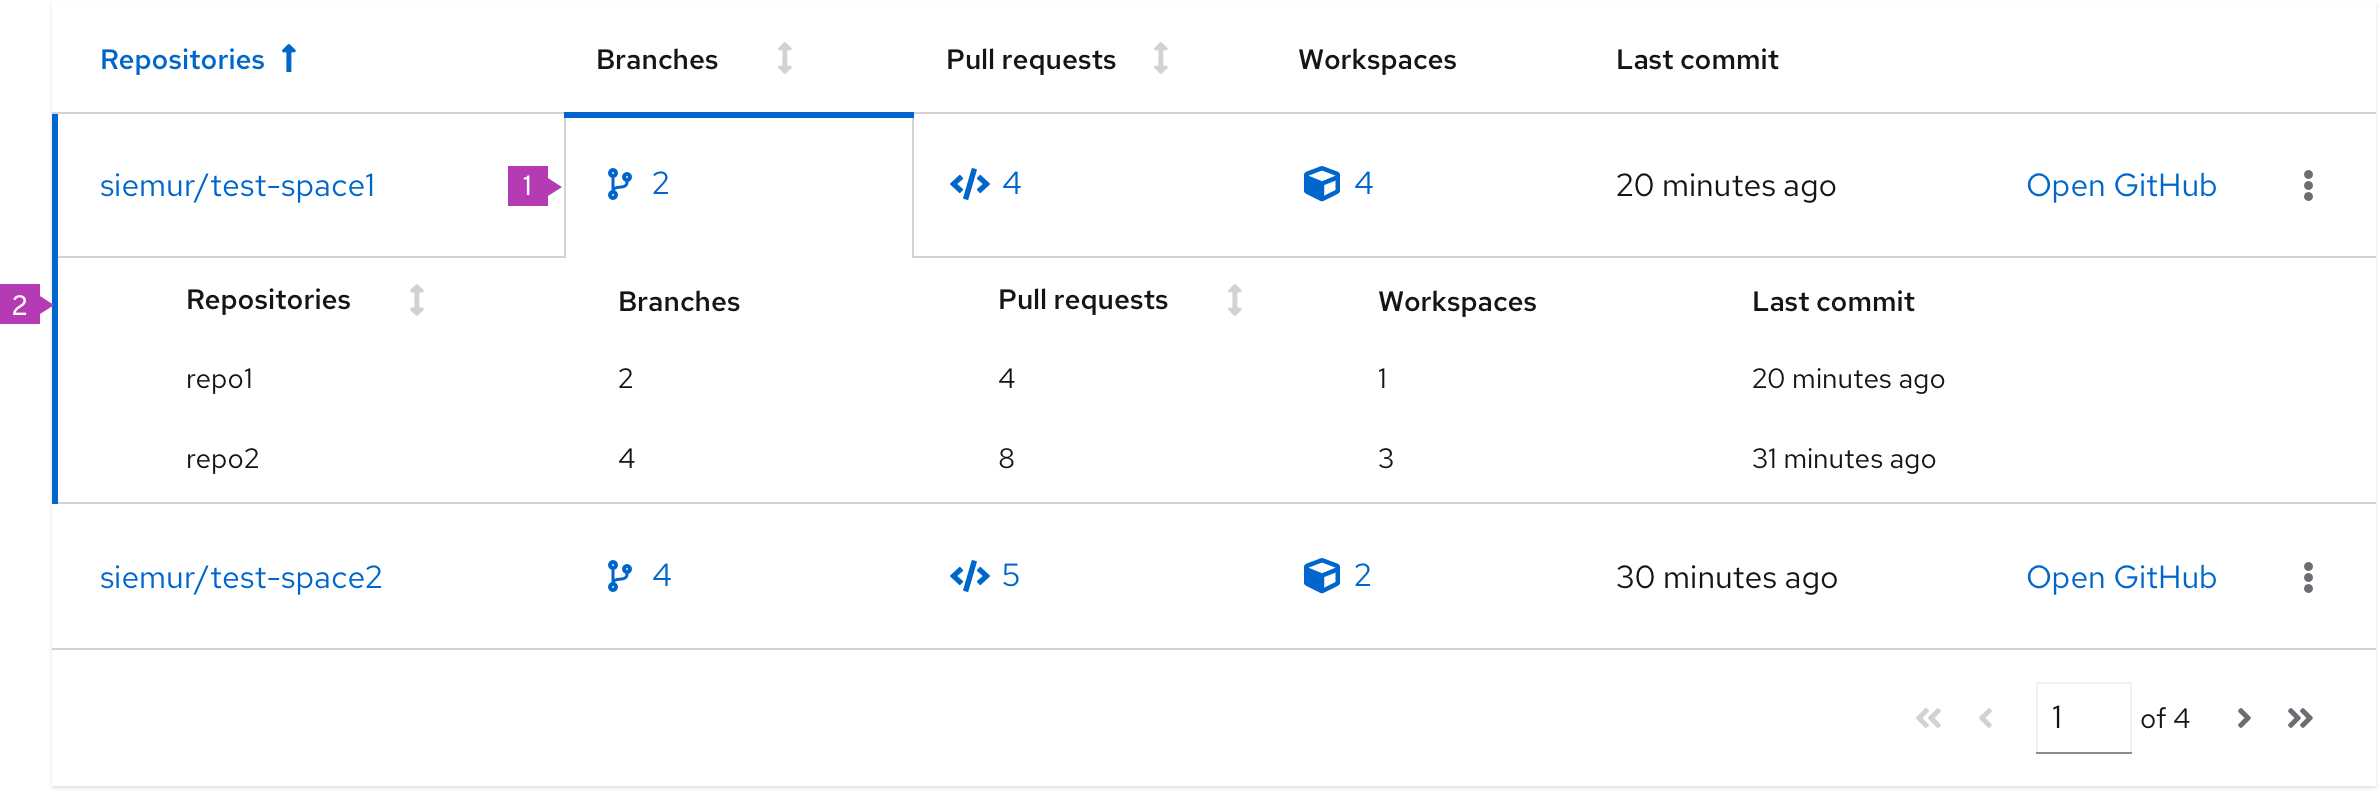
Task: Expand workspaces cell for siemur/test-space2
Action: [x=1337, y=576]
